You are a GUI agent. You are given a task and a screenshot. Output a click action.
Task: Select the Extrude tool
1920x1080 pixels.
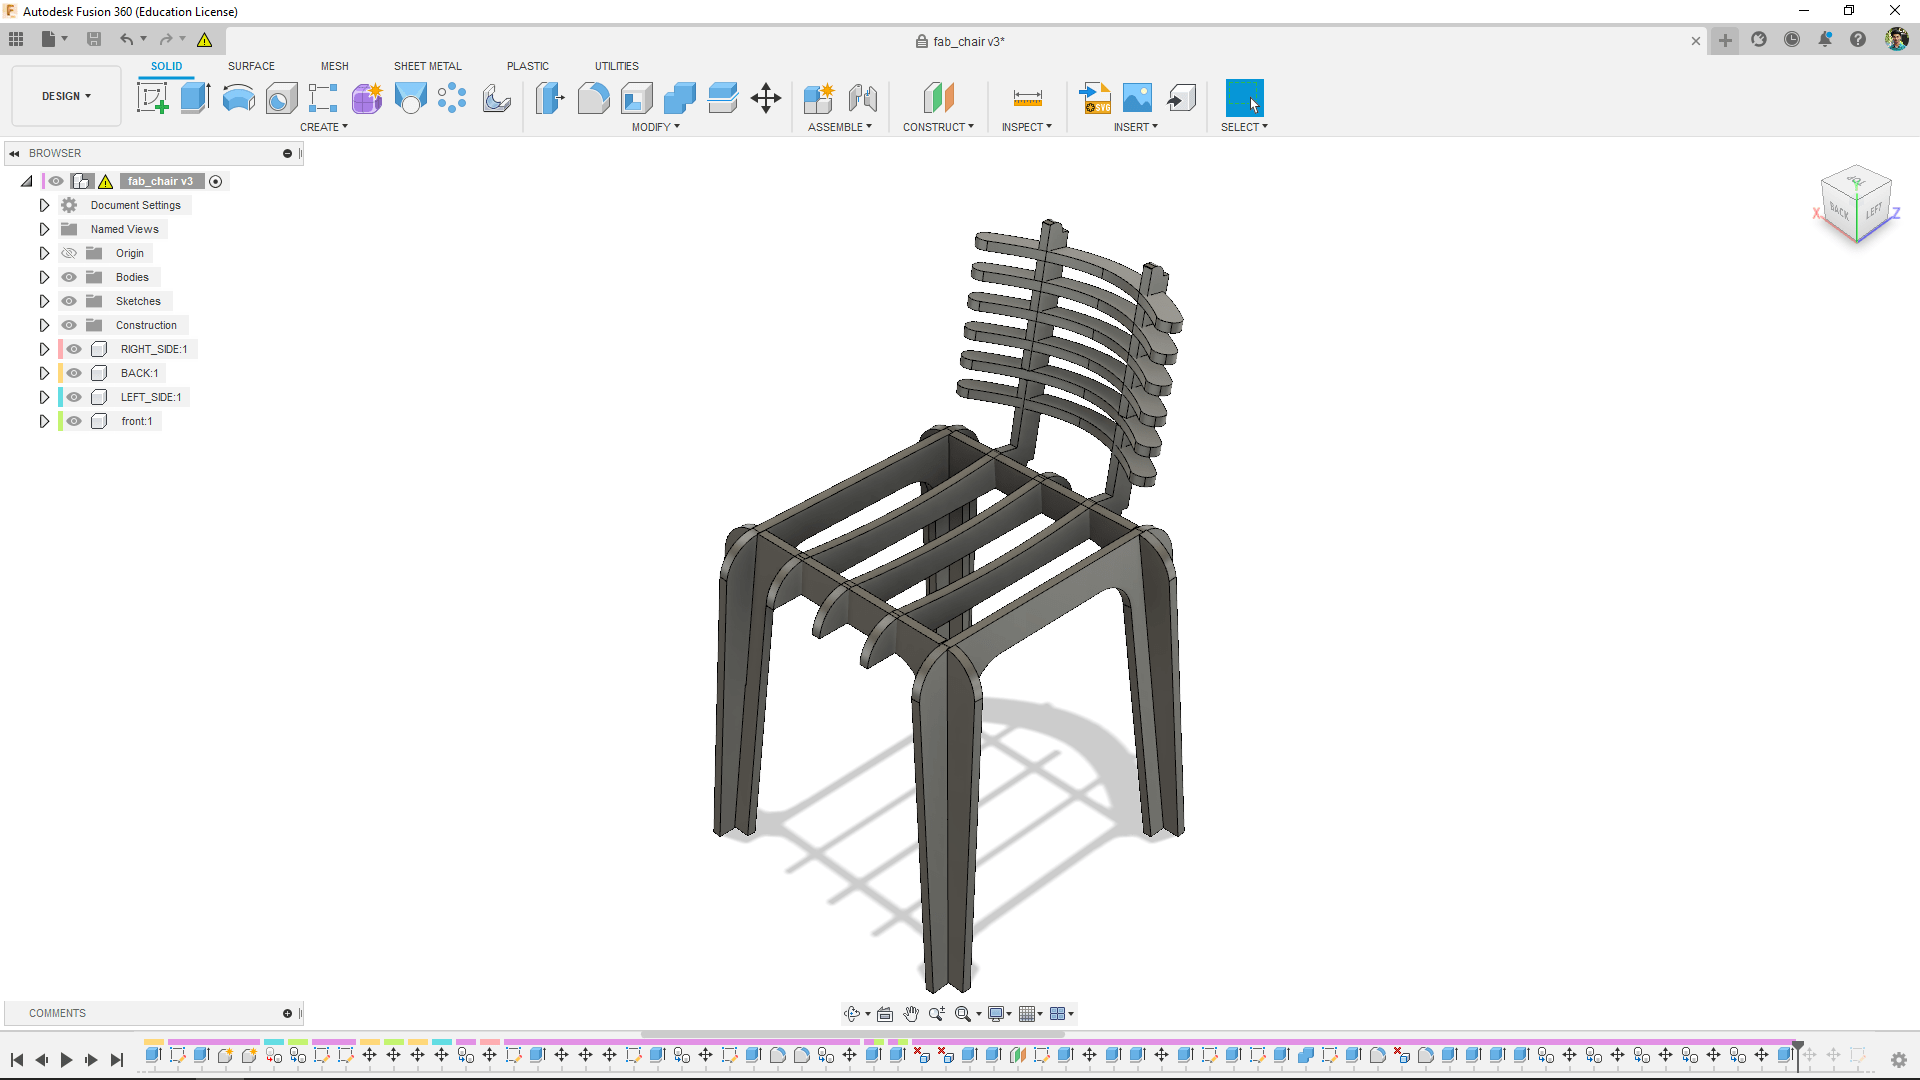coord(195,98)
